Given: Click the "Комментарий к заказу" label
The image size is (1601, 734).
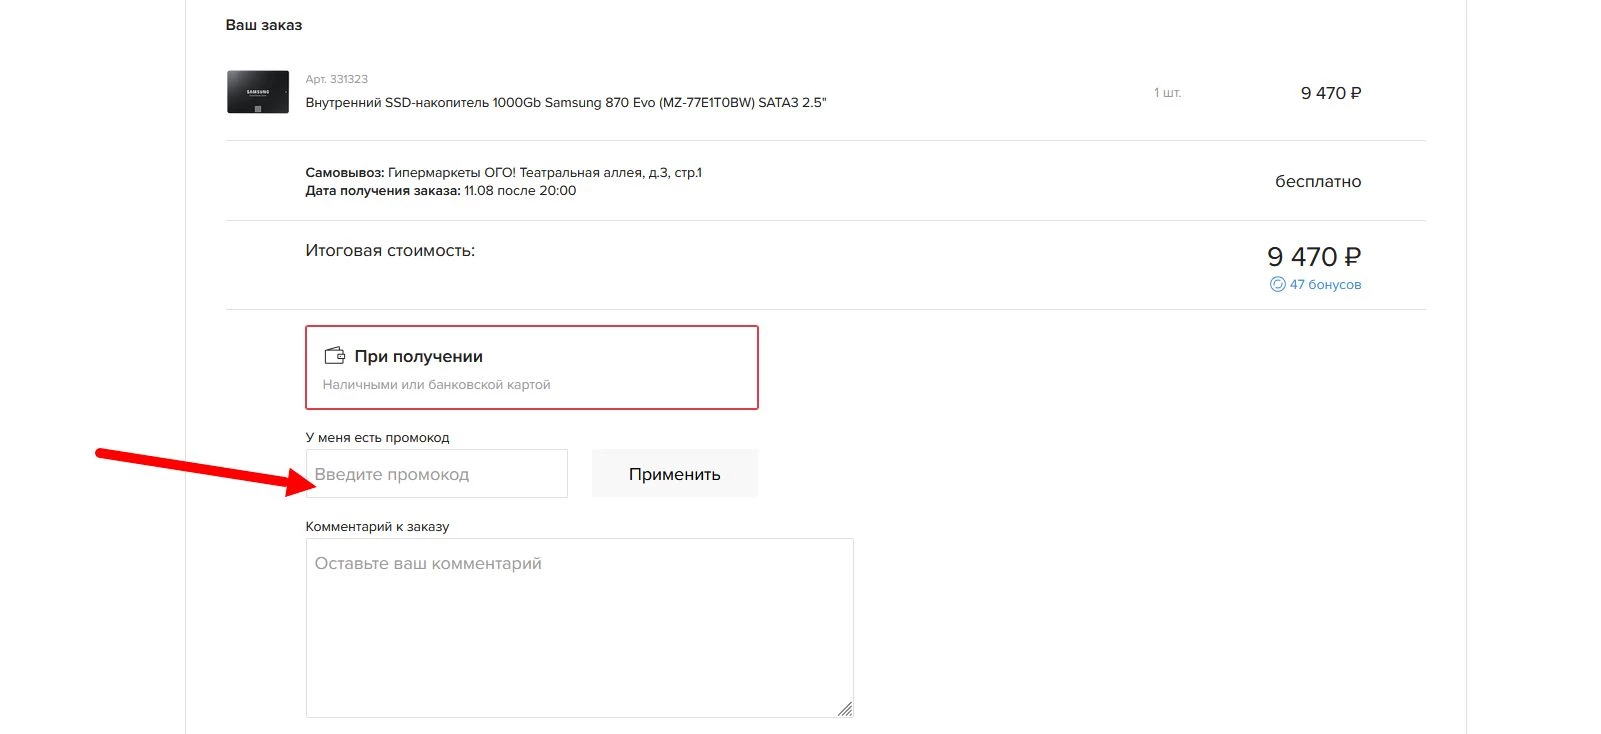Looking at the screenshot, I should coord(377,527).
